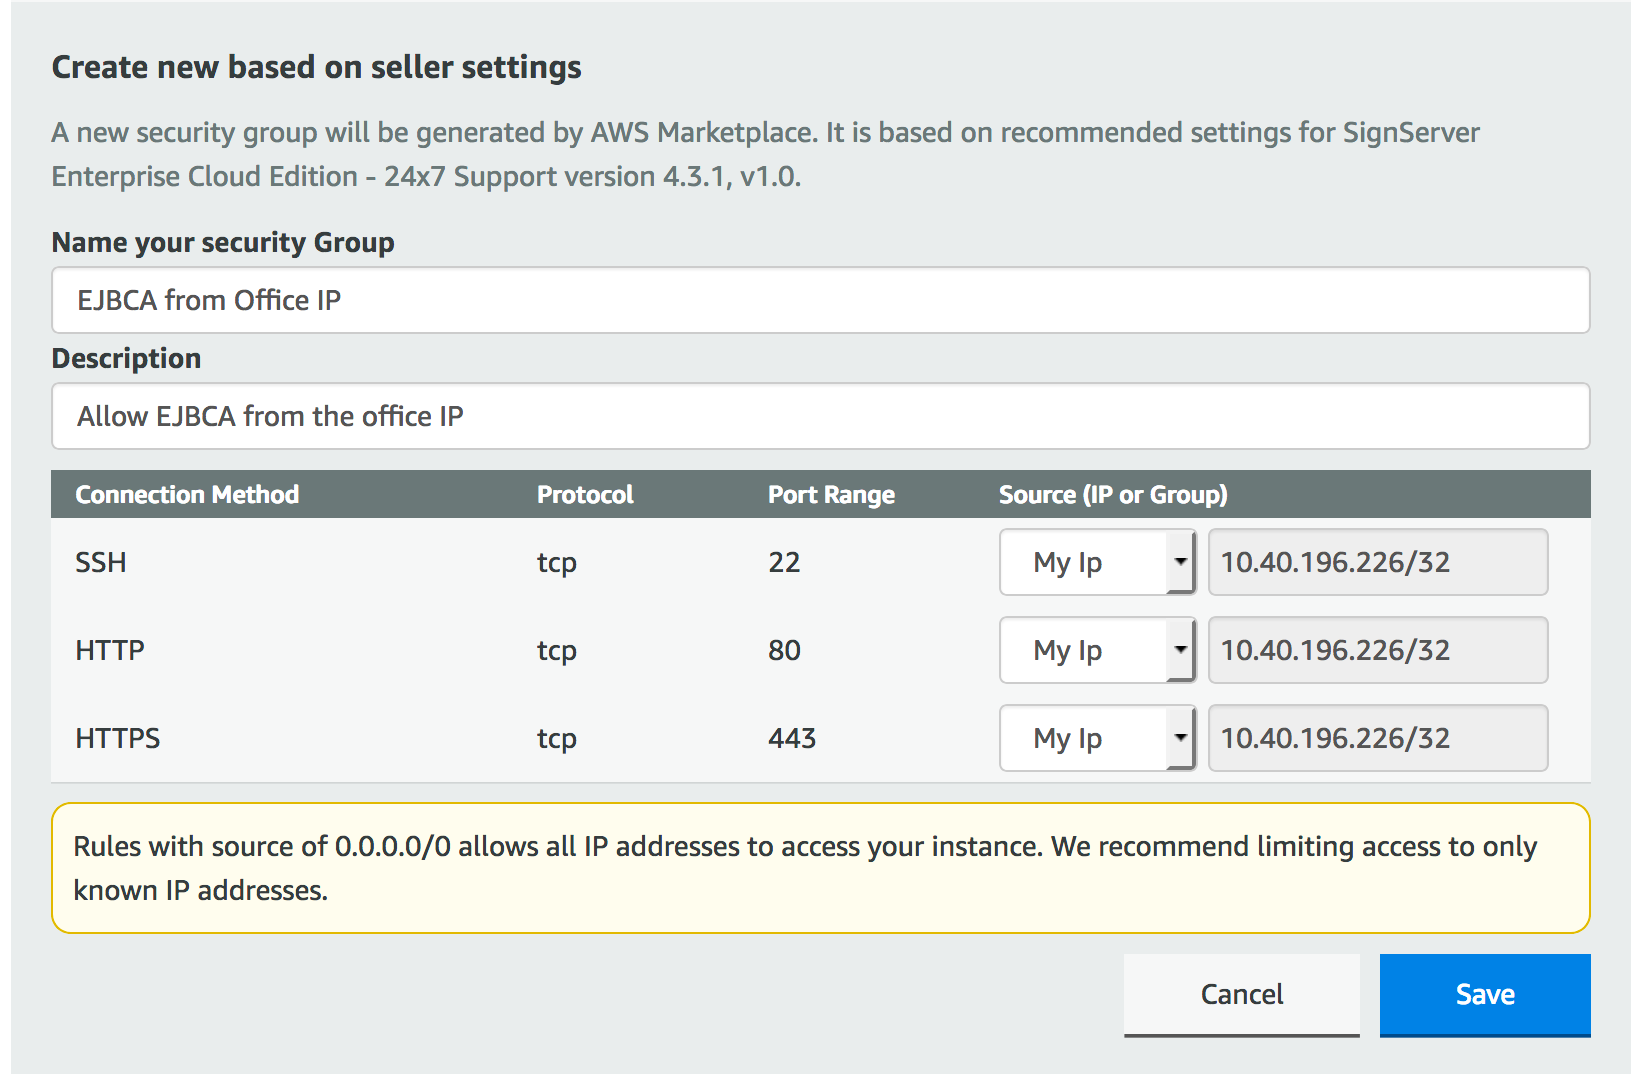
Task: Click the HTTP connection method row label
Action: pyautogui.click(x=110, y=650)
